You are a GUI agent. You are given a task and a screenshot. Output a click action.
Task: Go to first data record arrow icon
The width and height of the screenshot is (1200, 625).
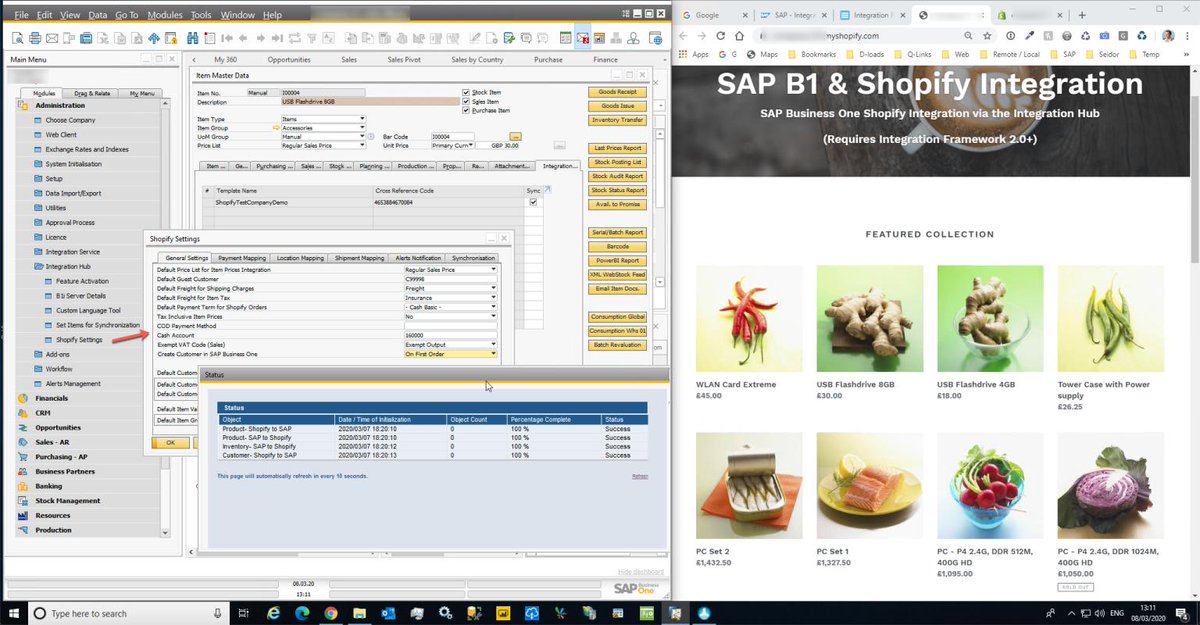pos(227,38)
